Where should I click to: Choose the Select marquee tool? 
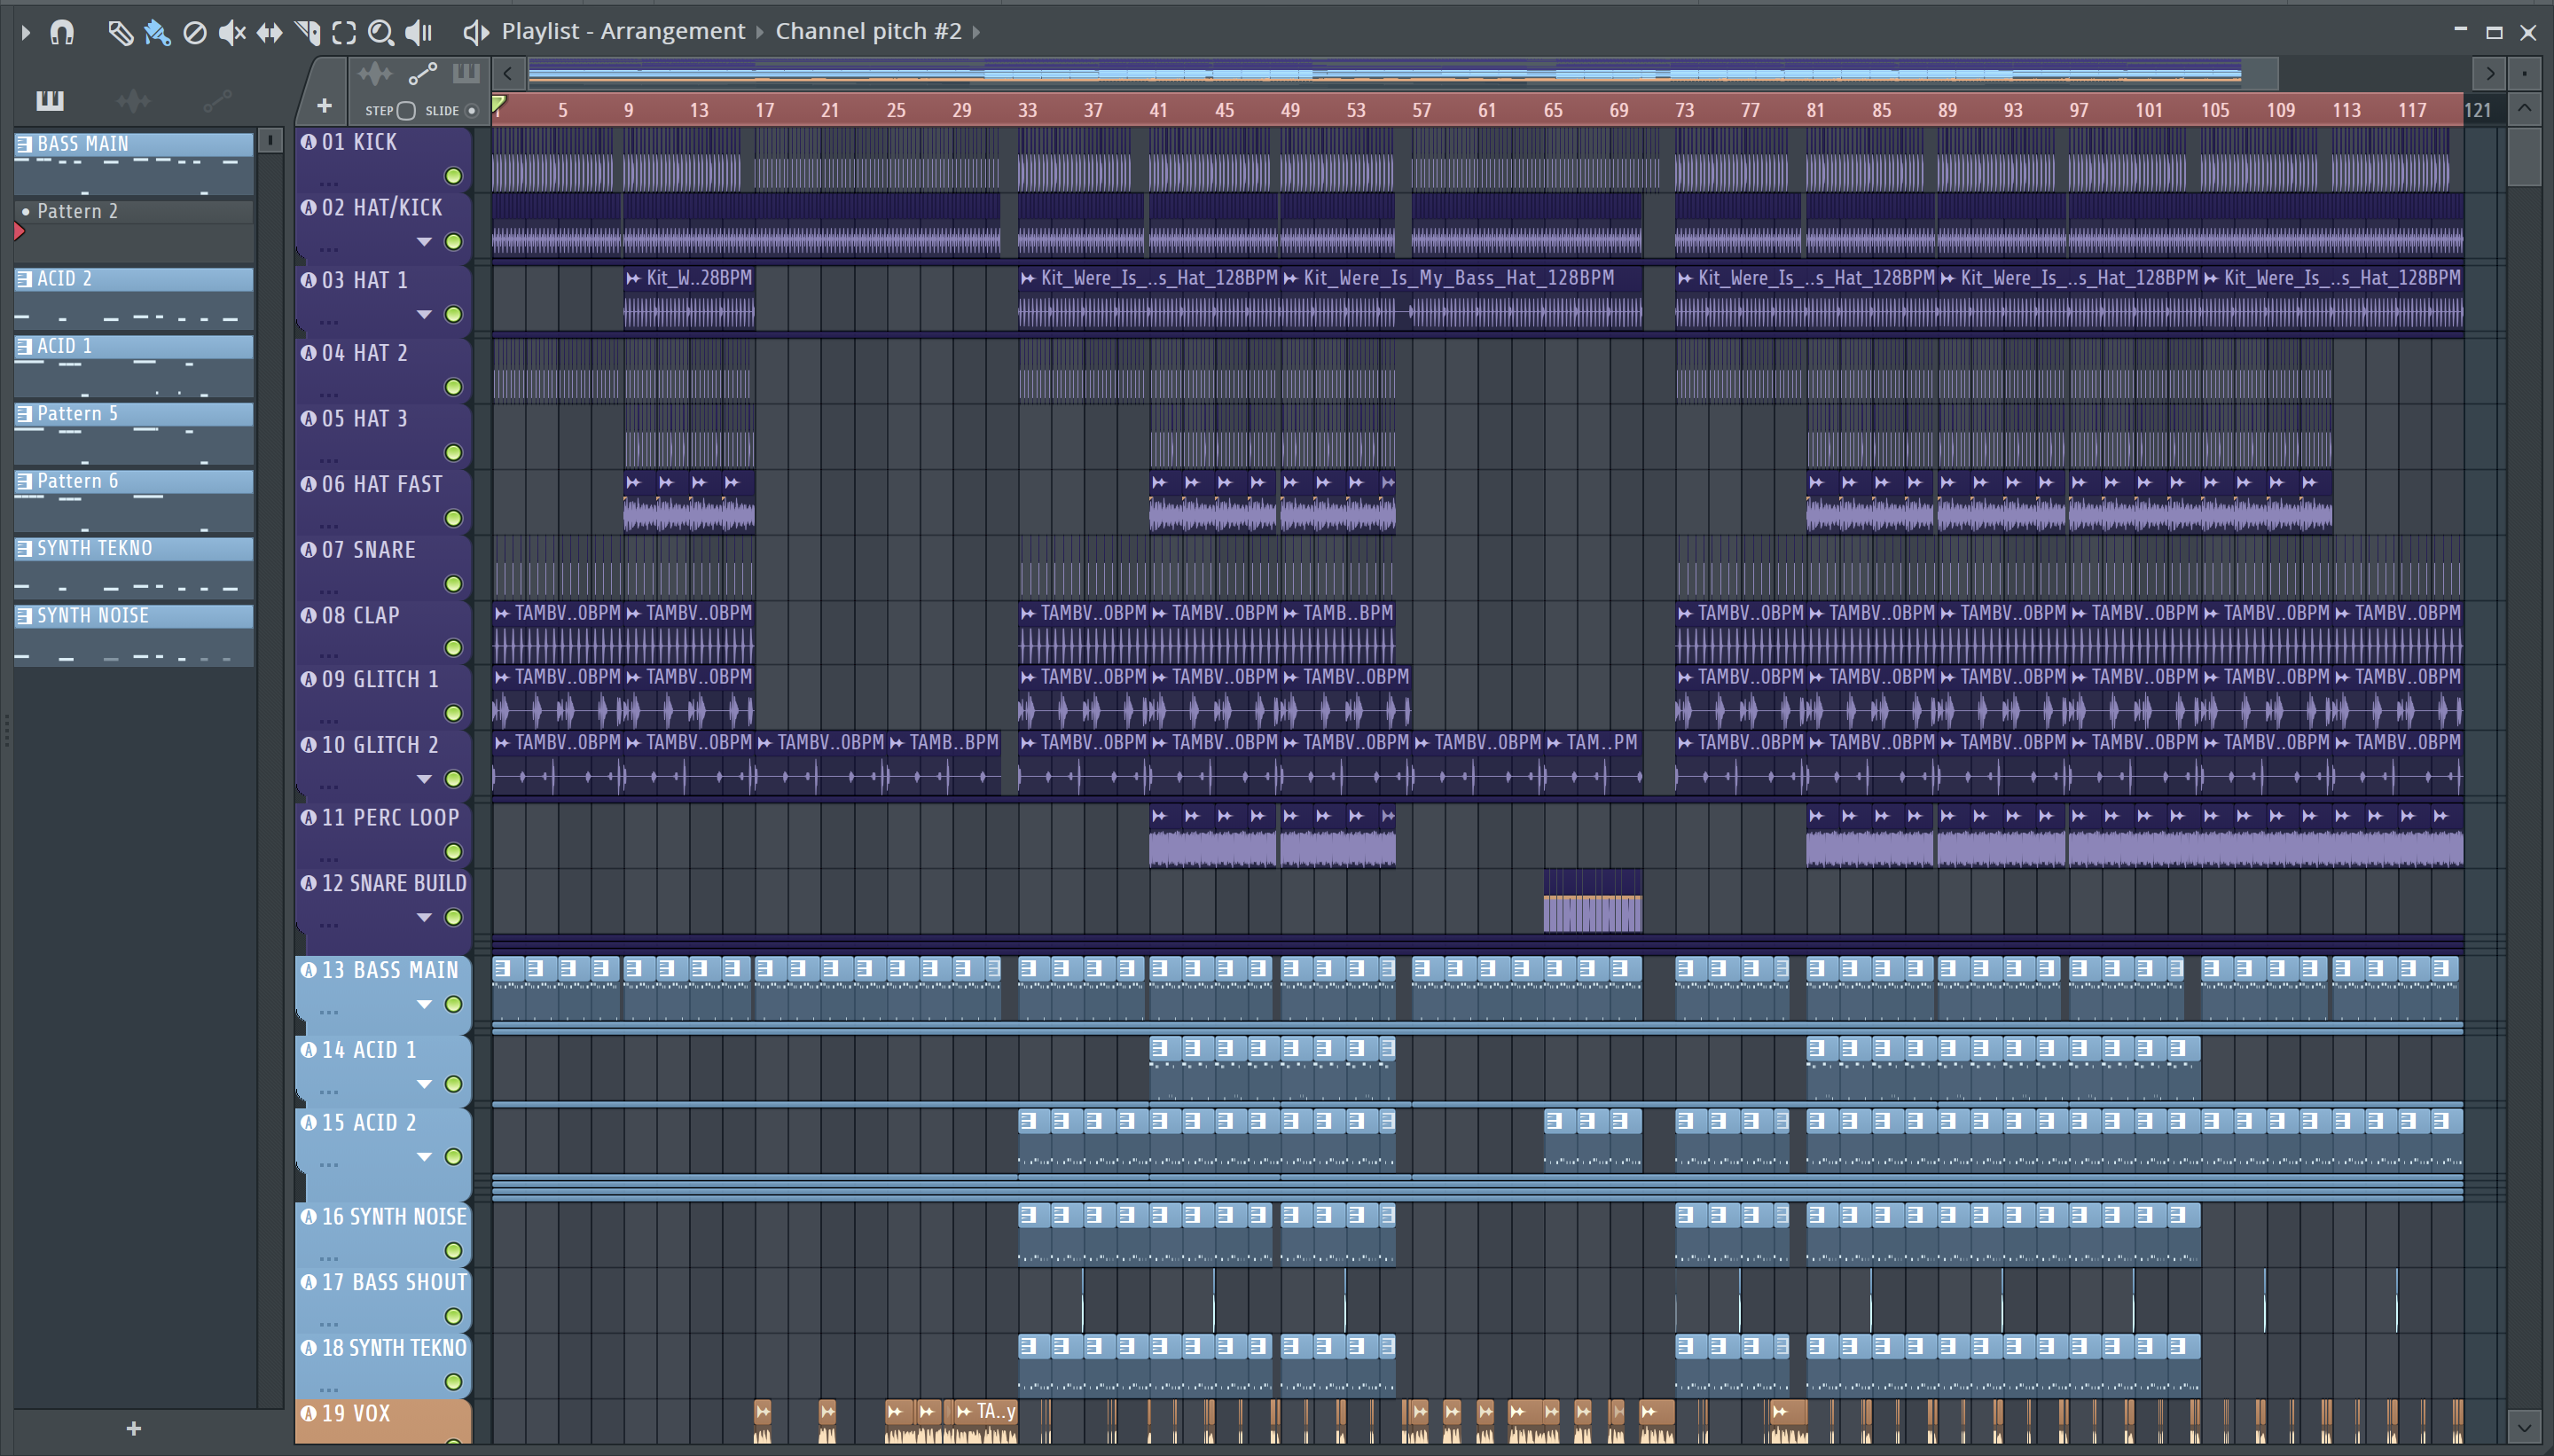click(x=344, y=33)
